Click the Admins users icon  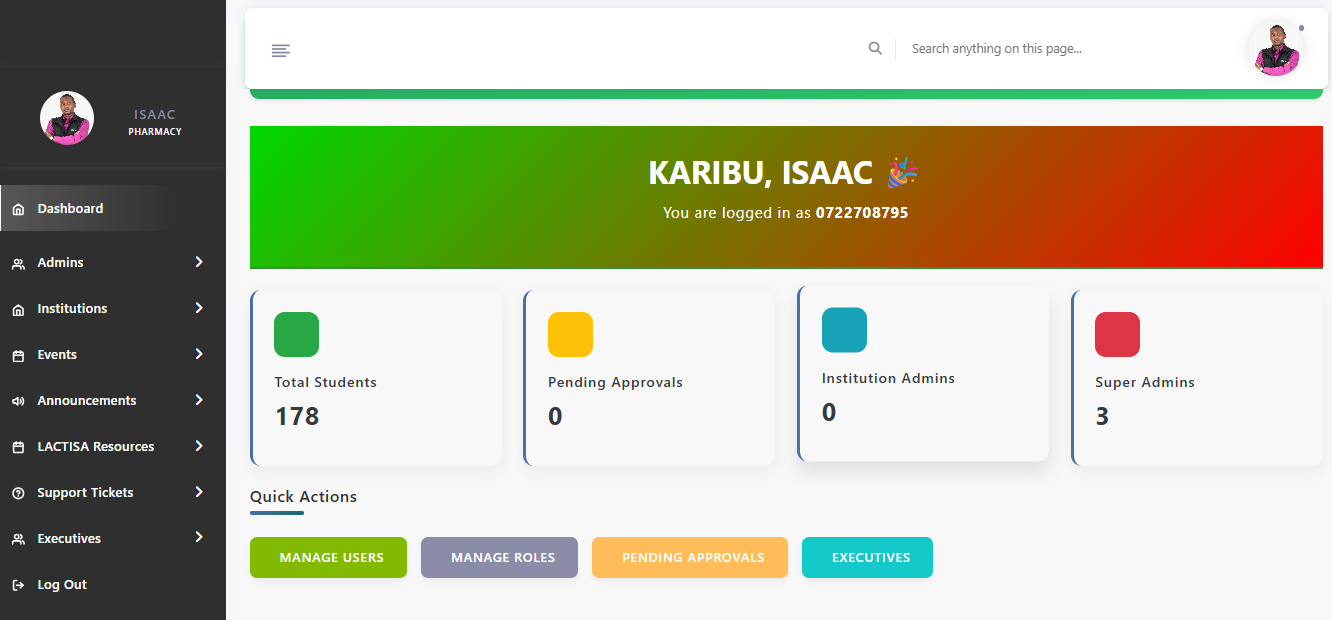[x=18, y=263]
